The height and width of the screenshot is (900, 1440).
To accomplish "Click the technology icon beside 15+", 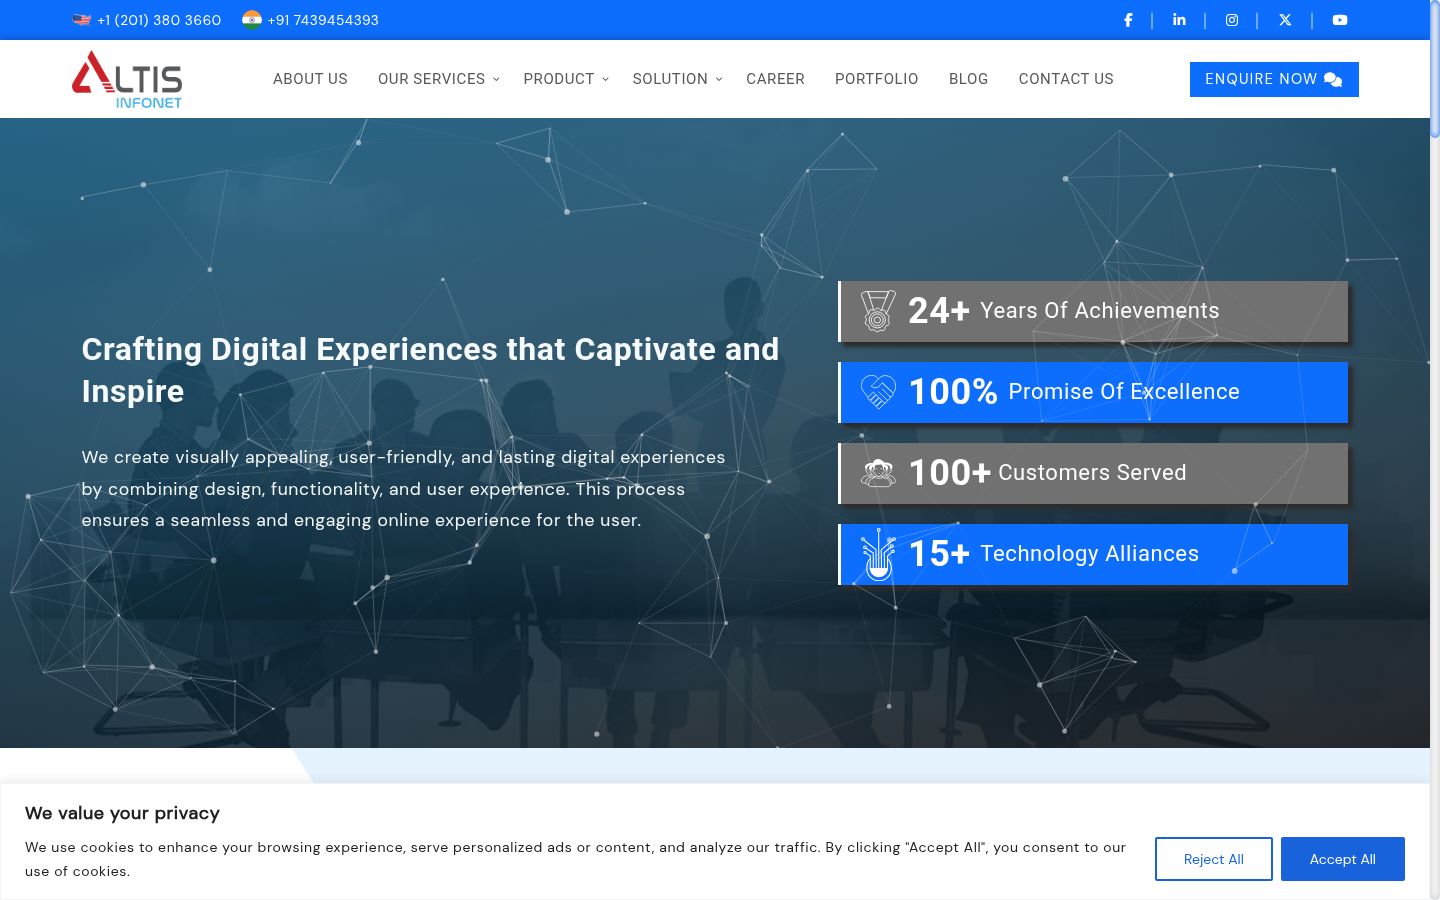I will coord(878,554).
